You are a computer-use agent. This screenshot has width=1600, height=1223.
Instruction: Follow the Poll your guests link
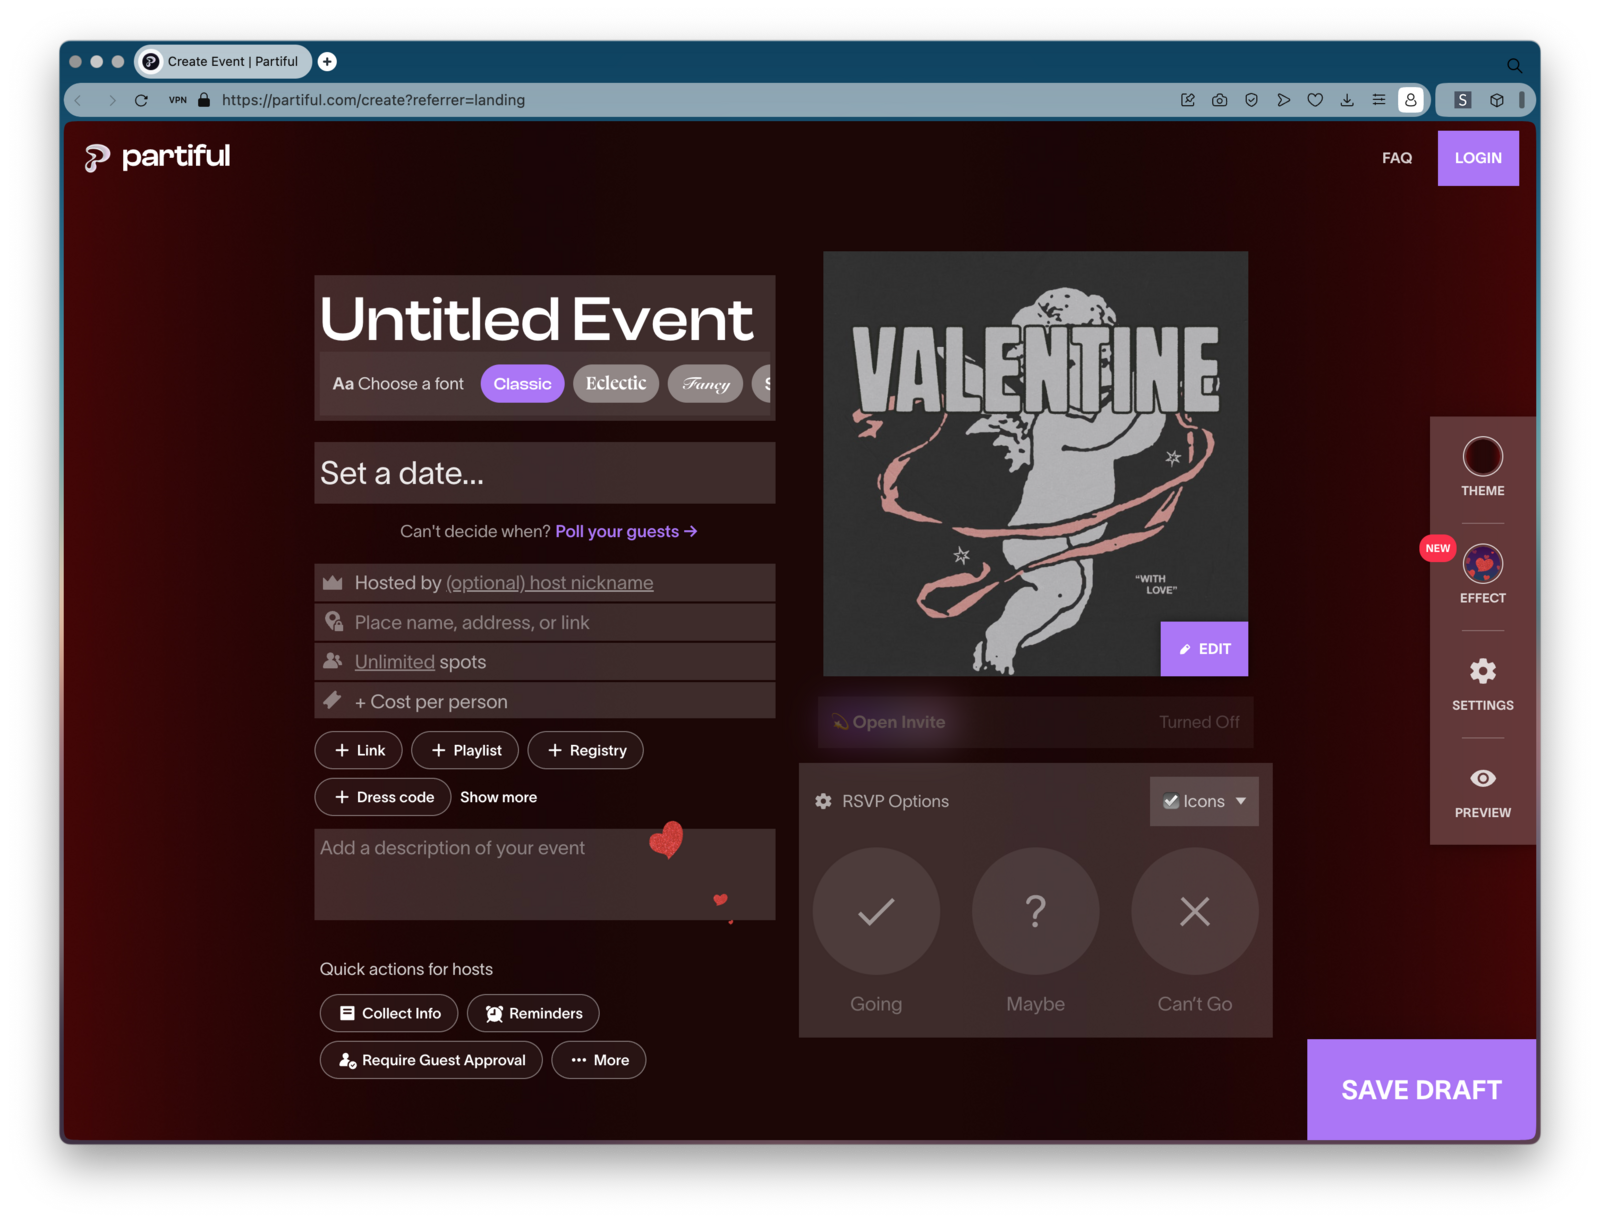(625, 531)
